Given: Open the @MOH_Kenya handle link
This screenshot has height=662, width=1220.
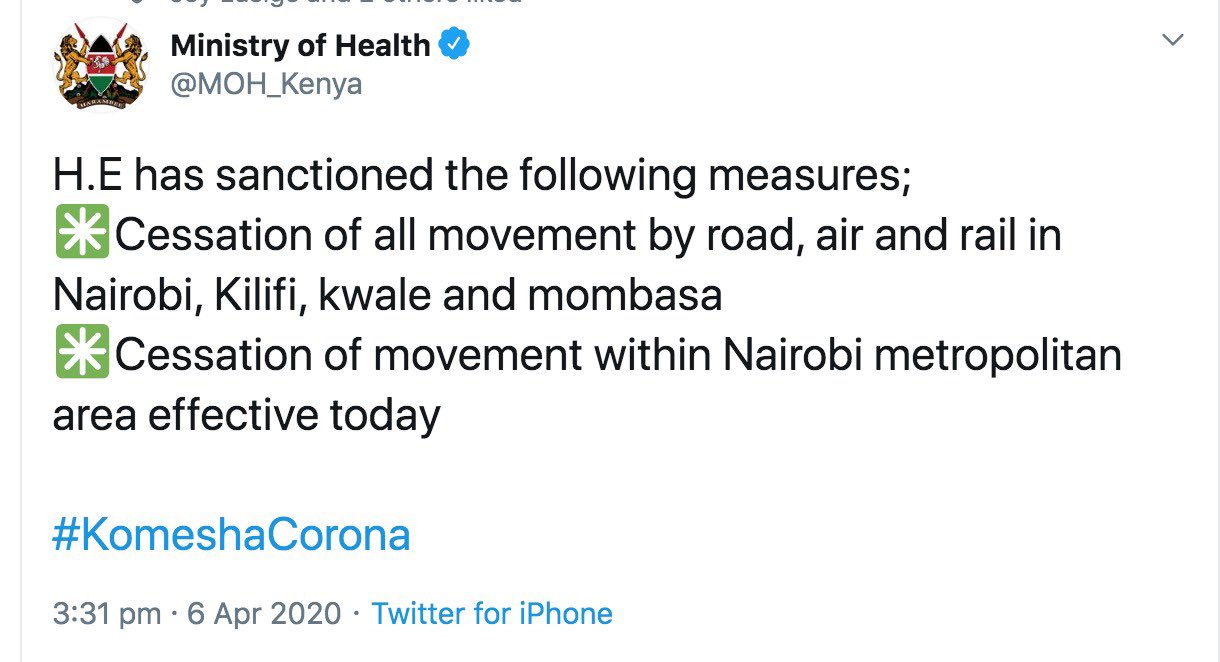Looking at the screenshot, I should 266,84.
